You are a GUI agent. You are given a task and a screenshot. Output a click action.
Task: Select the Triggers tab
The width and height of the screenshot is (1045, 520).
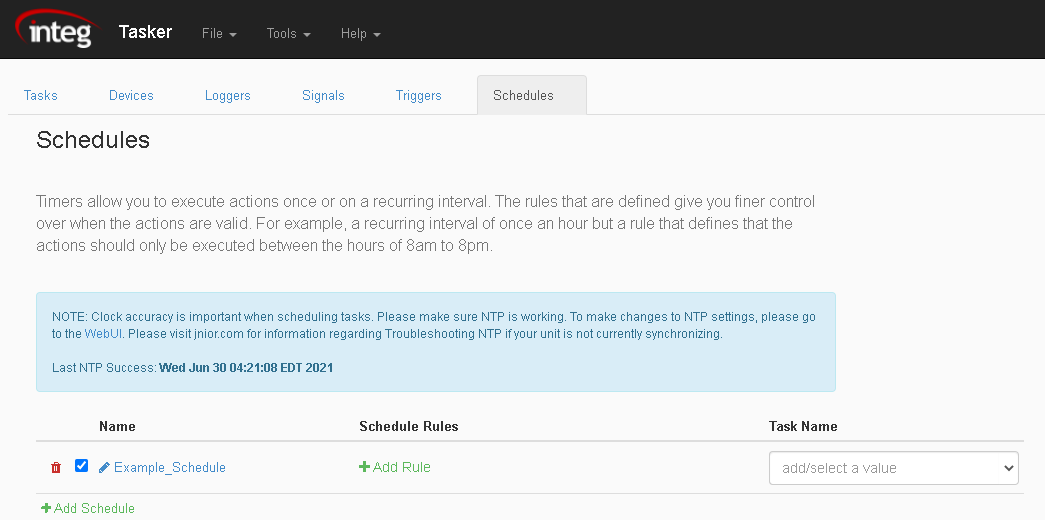coord(419,95)
